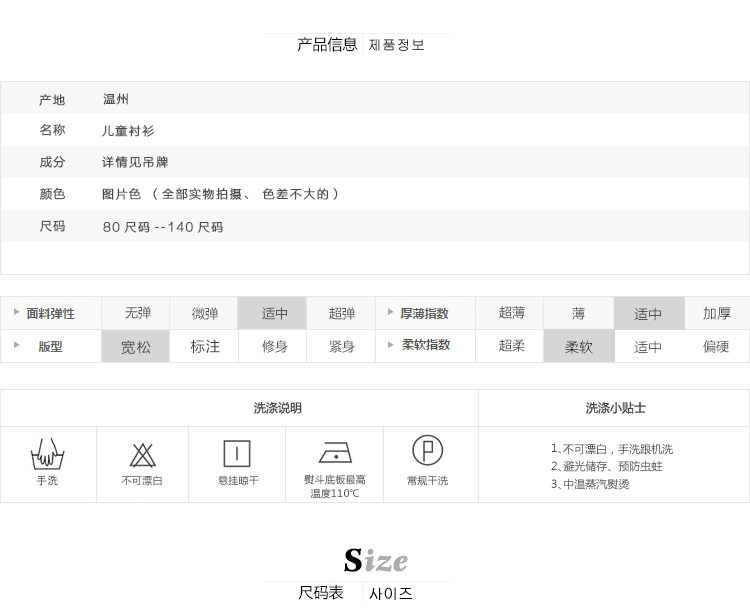Click the 尺码 label
Image resolution: width=750 pixels, height=610 pixels.
pyautogui.click(x=52, y=226)
